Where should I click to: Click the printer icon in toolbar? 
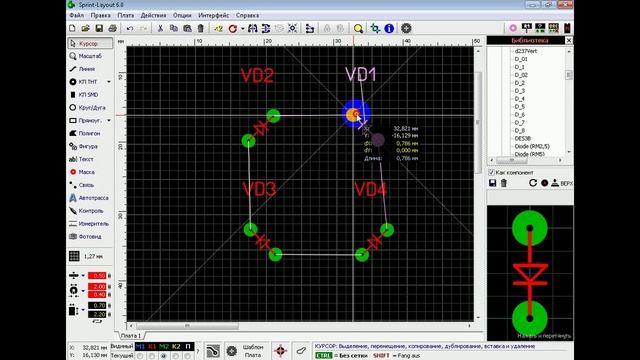tap(113, 28)
